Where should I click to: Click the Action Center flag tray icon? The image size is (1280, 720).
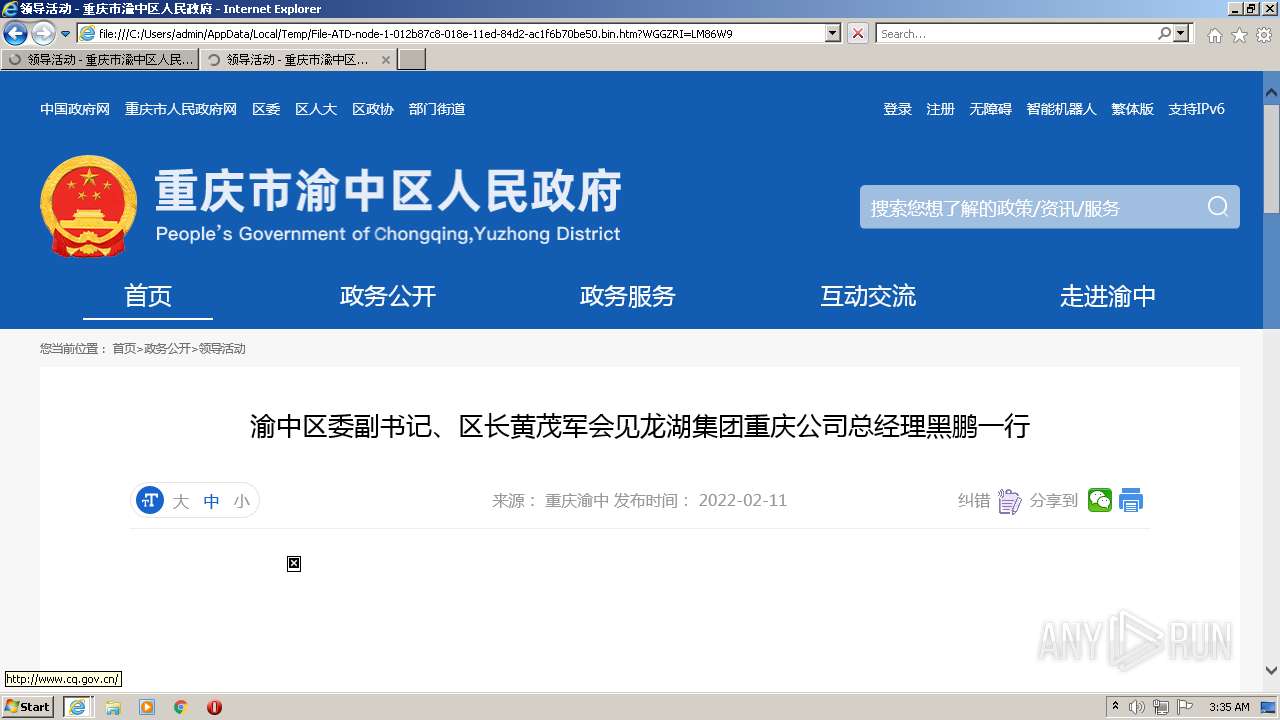coord(1184,707)
